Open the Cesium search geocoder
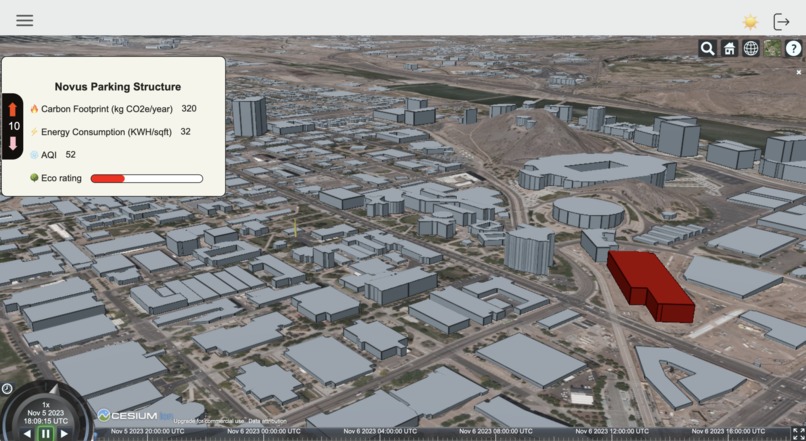This screenshot has height=441, width=806. [x=707, y=48]
